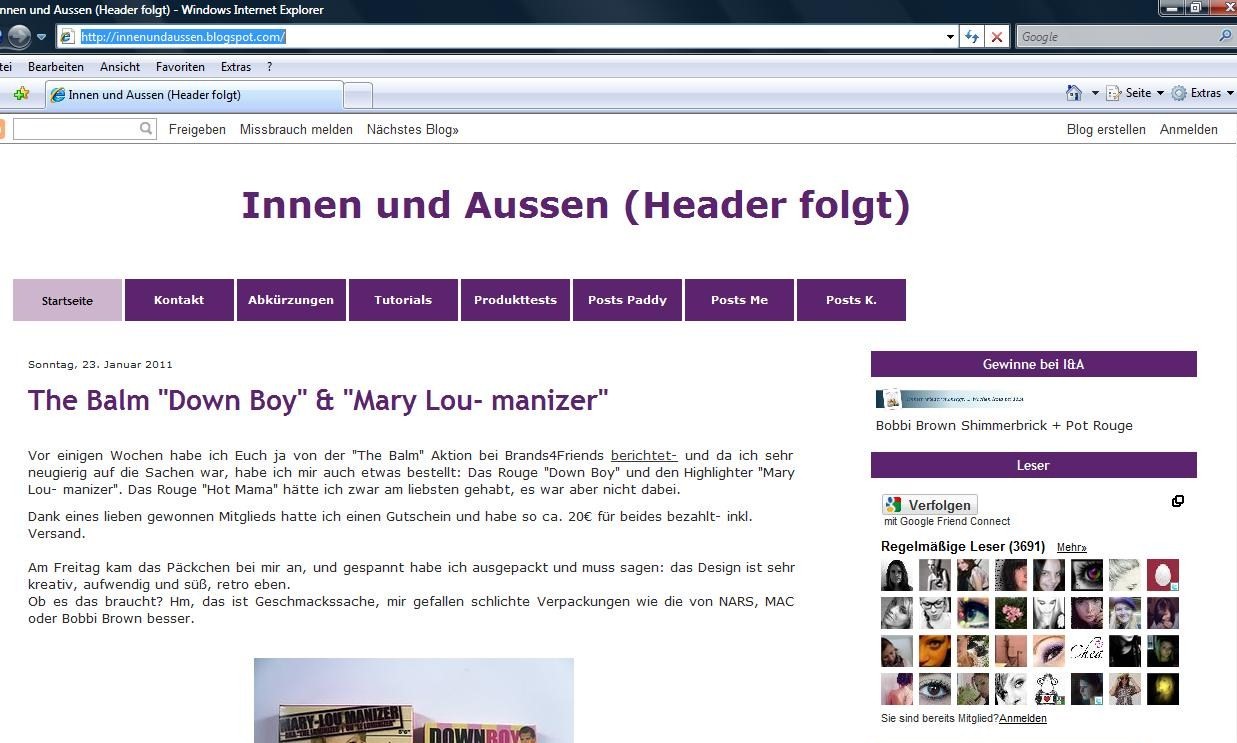Select the innenundaussen.blogspot.com address field
The image size is (1237, 743).
[x=509, y=37]
